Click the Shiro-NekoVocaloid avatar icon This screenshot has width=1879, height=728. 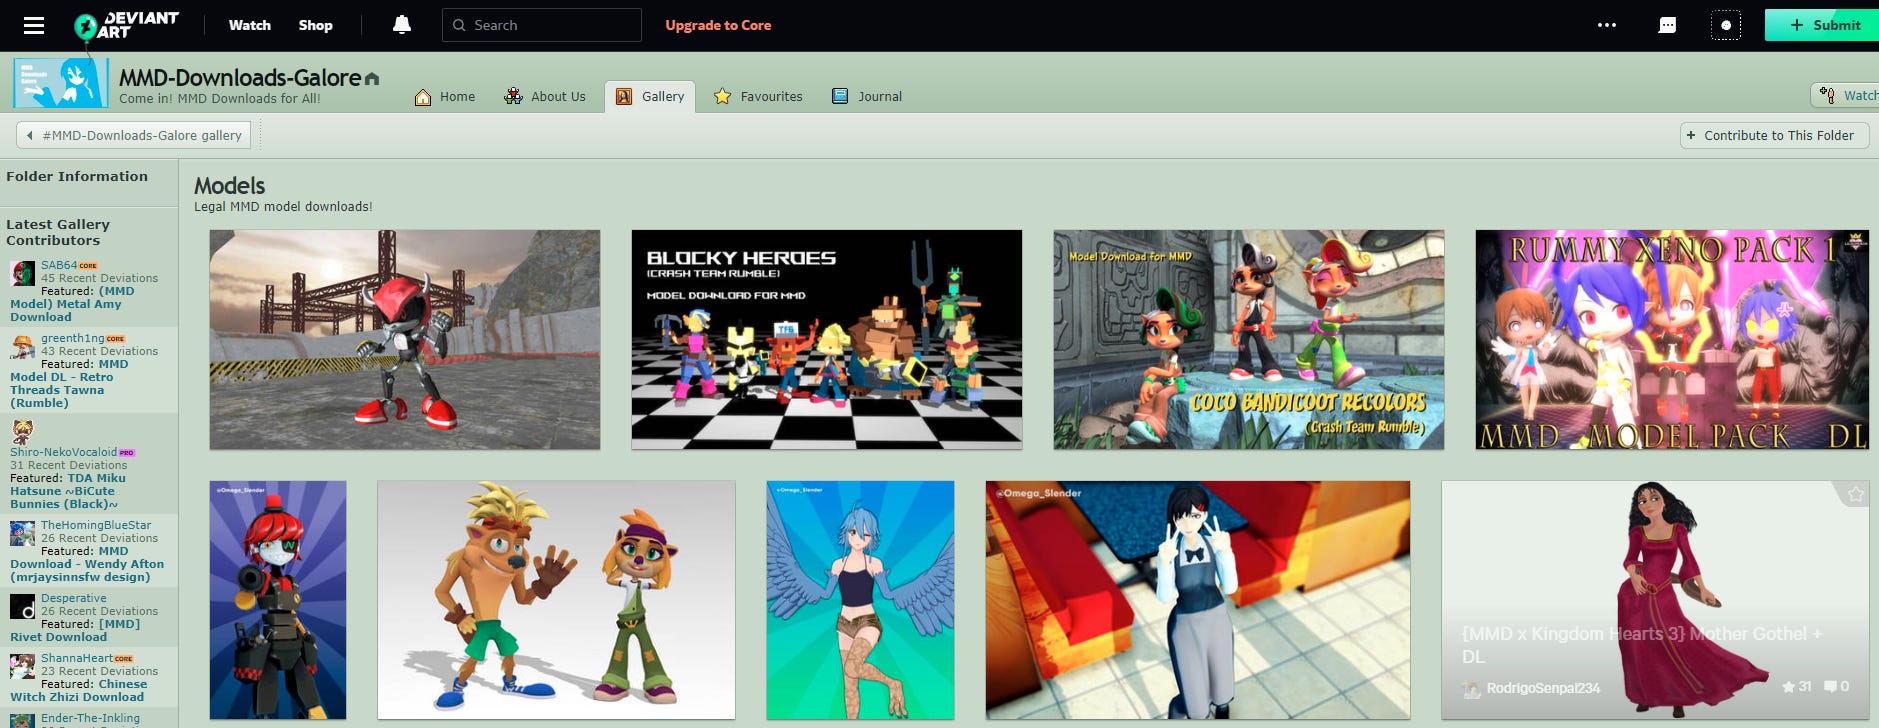pyautogui.click(x=22, y=431)
